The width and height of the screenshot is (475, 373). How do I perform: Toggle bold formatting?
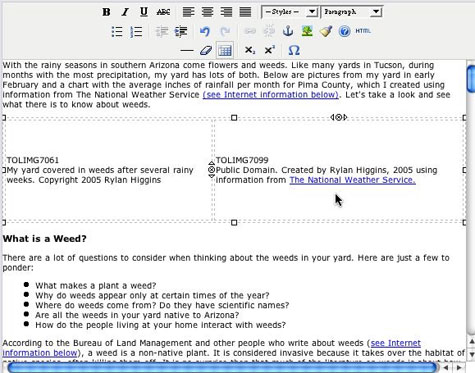106,12
